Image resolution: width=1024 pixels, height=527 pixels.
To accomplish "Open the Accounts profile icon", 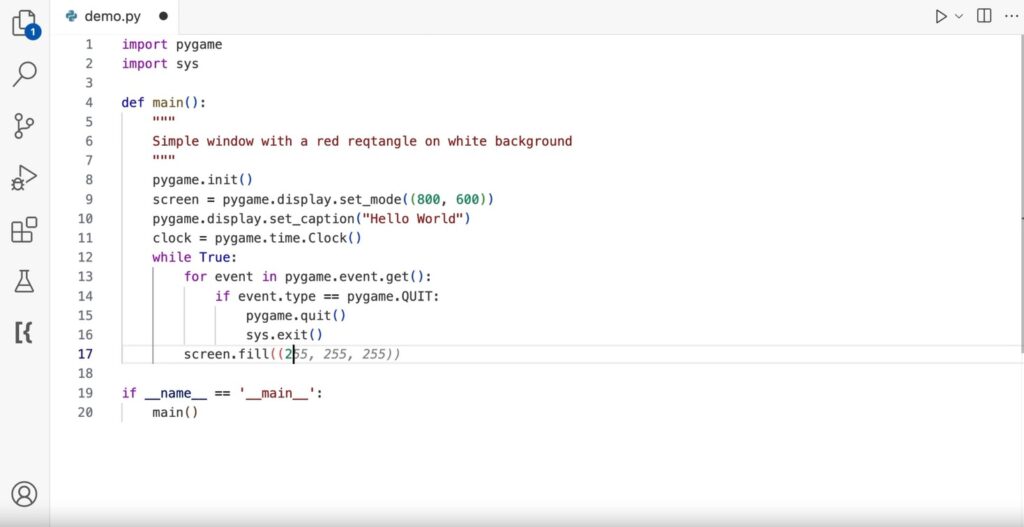I will tap(24, 494).
